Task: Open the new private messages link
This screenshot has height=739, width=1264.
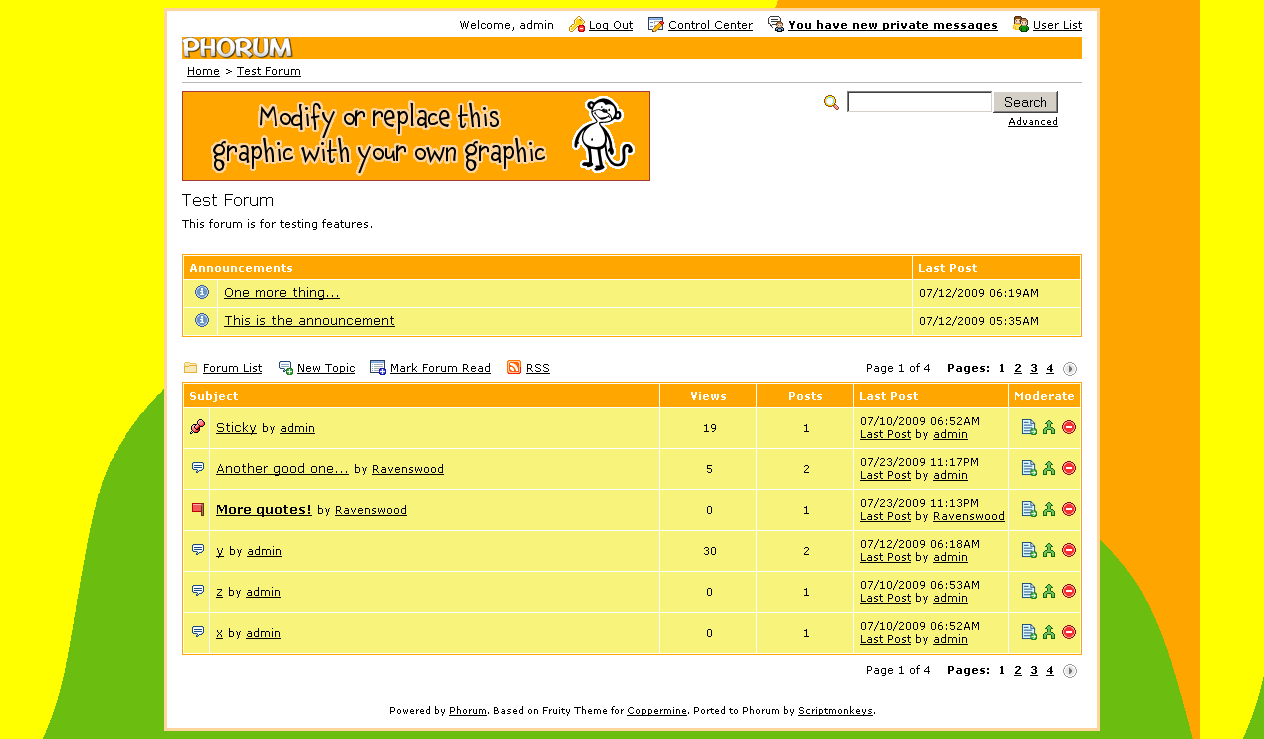Action: 893,25
